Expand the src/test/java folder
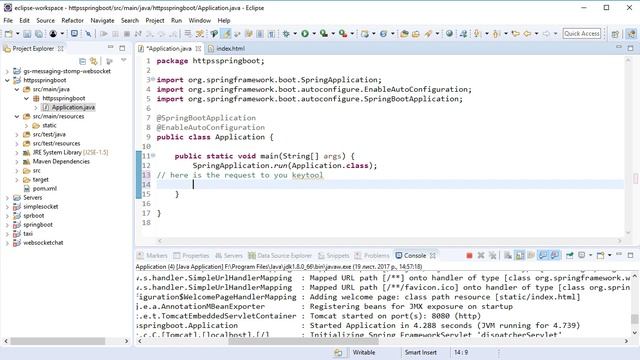Image resolution: width=640 pixels, height=360 pixels. [x=17, y=135]
